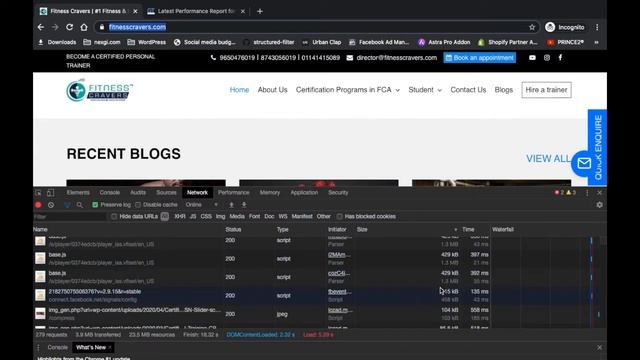The image size is (640, 360).
Task: Open the Instagram icon in top bar
Action: [x=547, y=58]
